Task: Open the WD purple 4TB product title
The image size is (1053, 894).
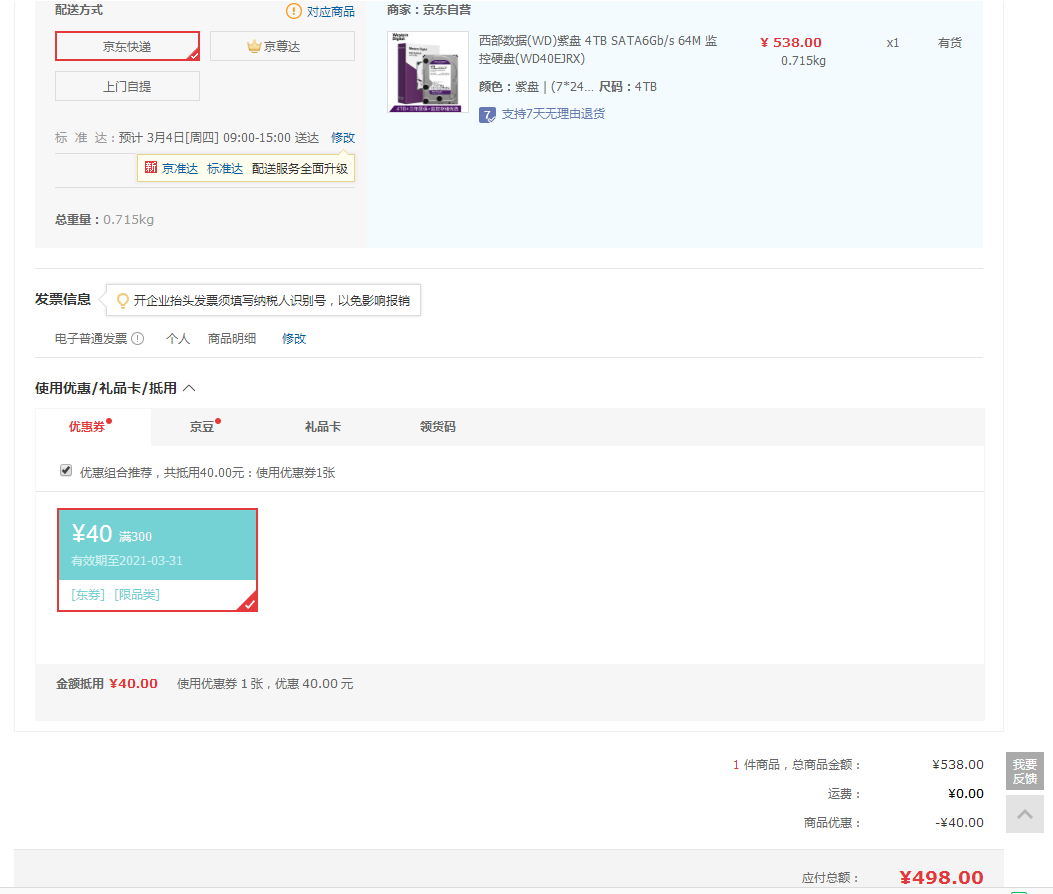Action: pyautogui.click(x=598, y=50)
